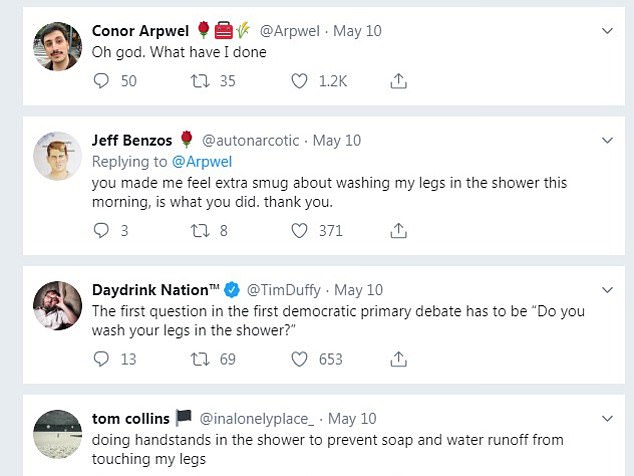Show options dropdown for tom collins's tweet
The height and width of the screenshot is (476, 634).
pos(607,418)
